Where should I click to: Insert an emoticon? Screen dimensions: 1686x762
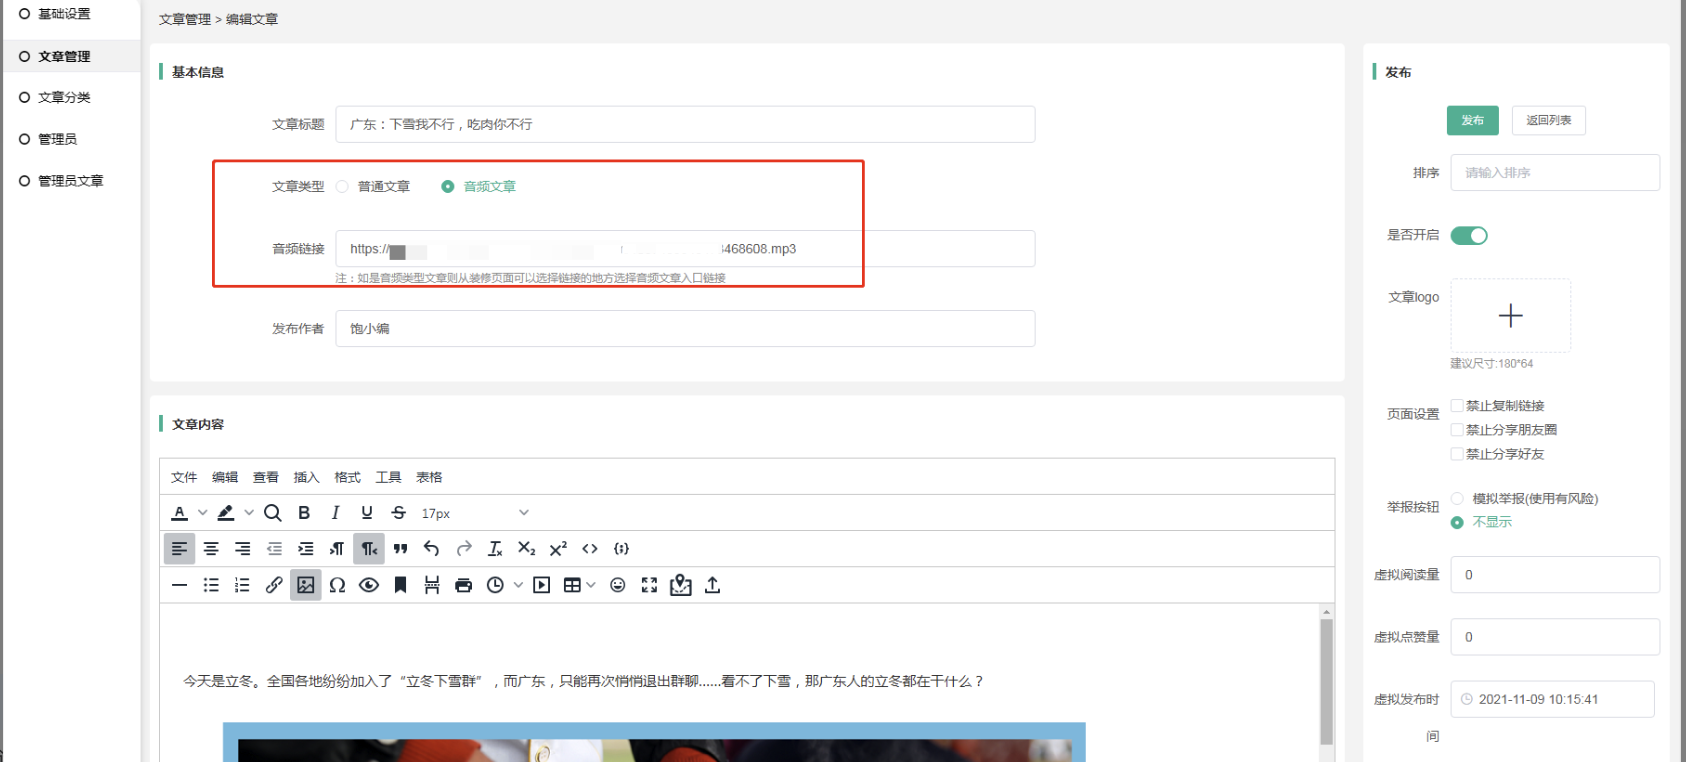pyautogui.click(x=618, y=585)
